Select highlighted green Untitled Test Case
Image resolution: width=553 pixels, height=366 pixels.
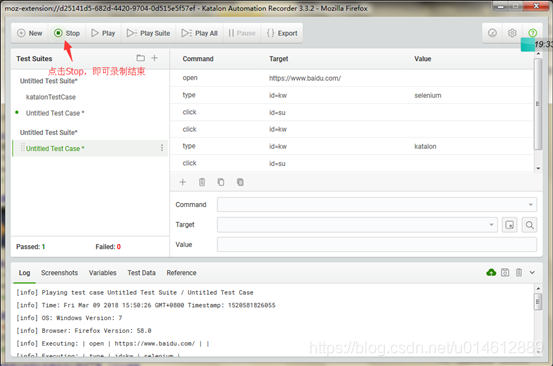pos(55,148)
